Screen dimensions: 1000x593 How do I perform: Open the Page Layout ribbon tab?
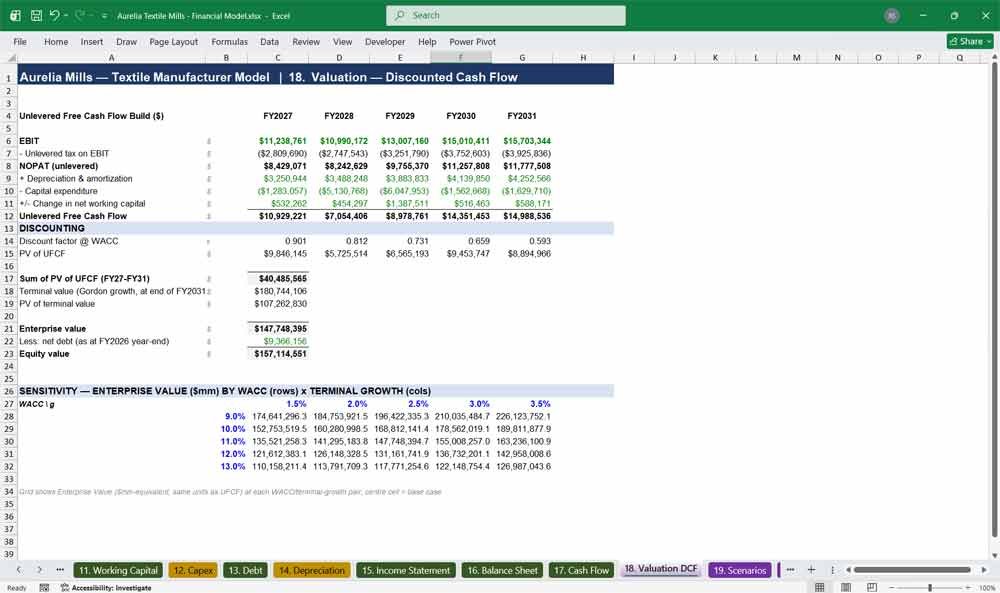pyautogui.click(x=173, y=41)
